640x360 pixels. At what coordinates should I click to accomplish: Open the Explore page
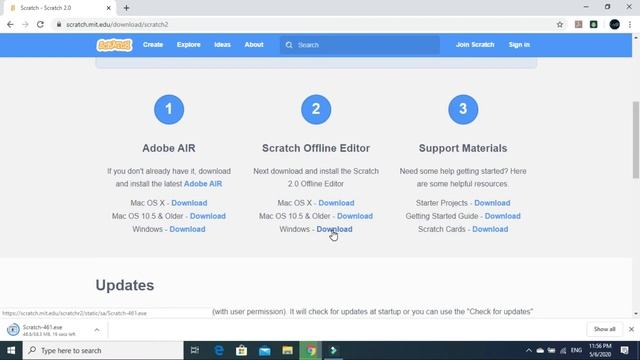[189, 45]
